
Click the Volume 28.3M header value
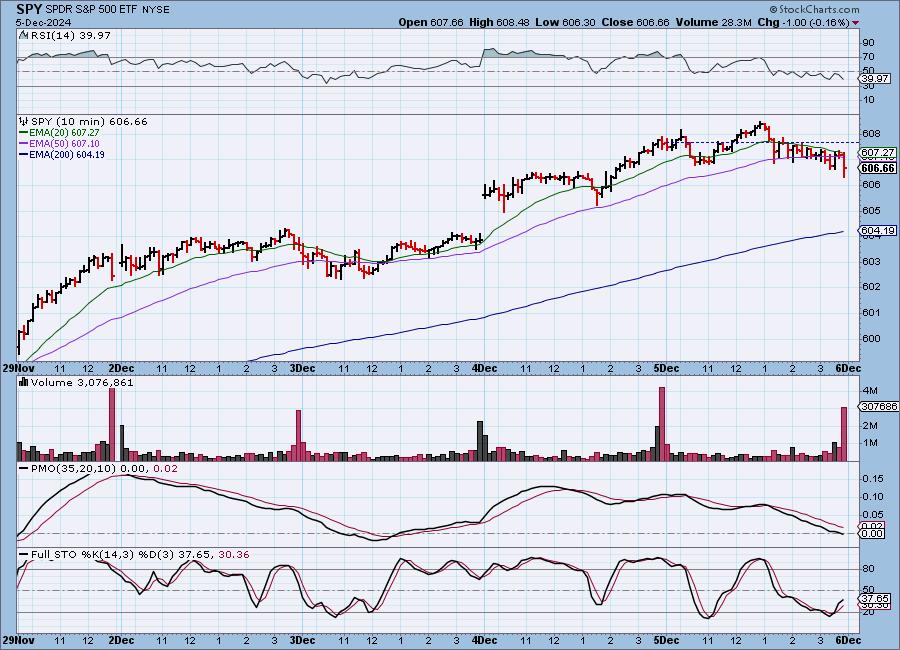pyautogui.click(x=713, y=22)
